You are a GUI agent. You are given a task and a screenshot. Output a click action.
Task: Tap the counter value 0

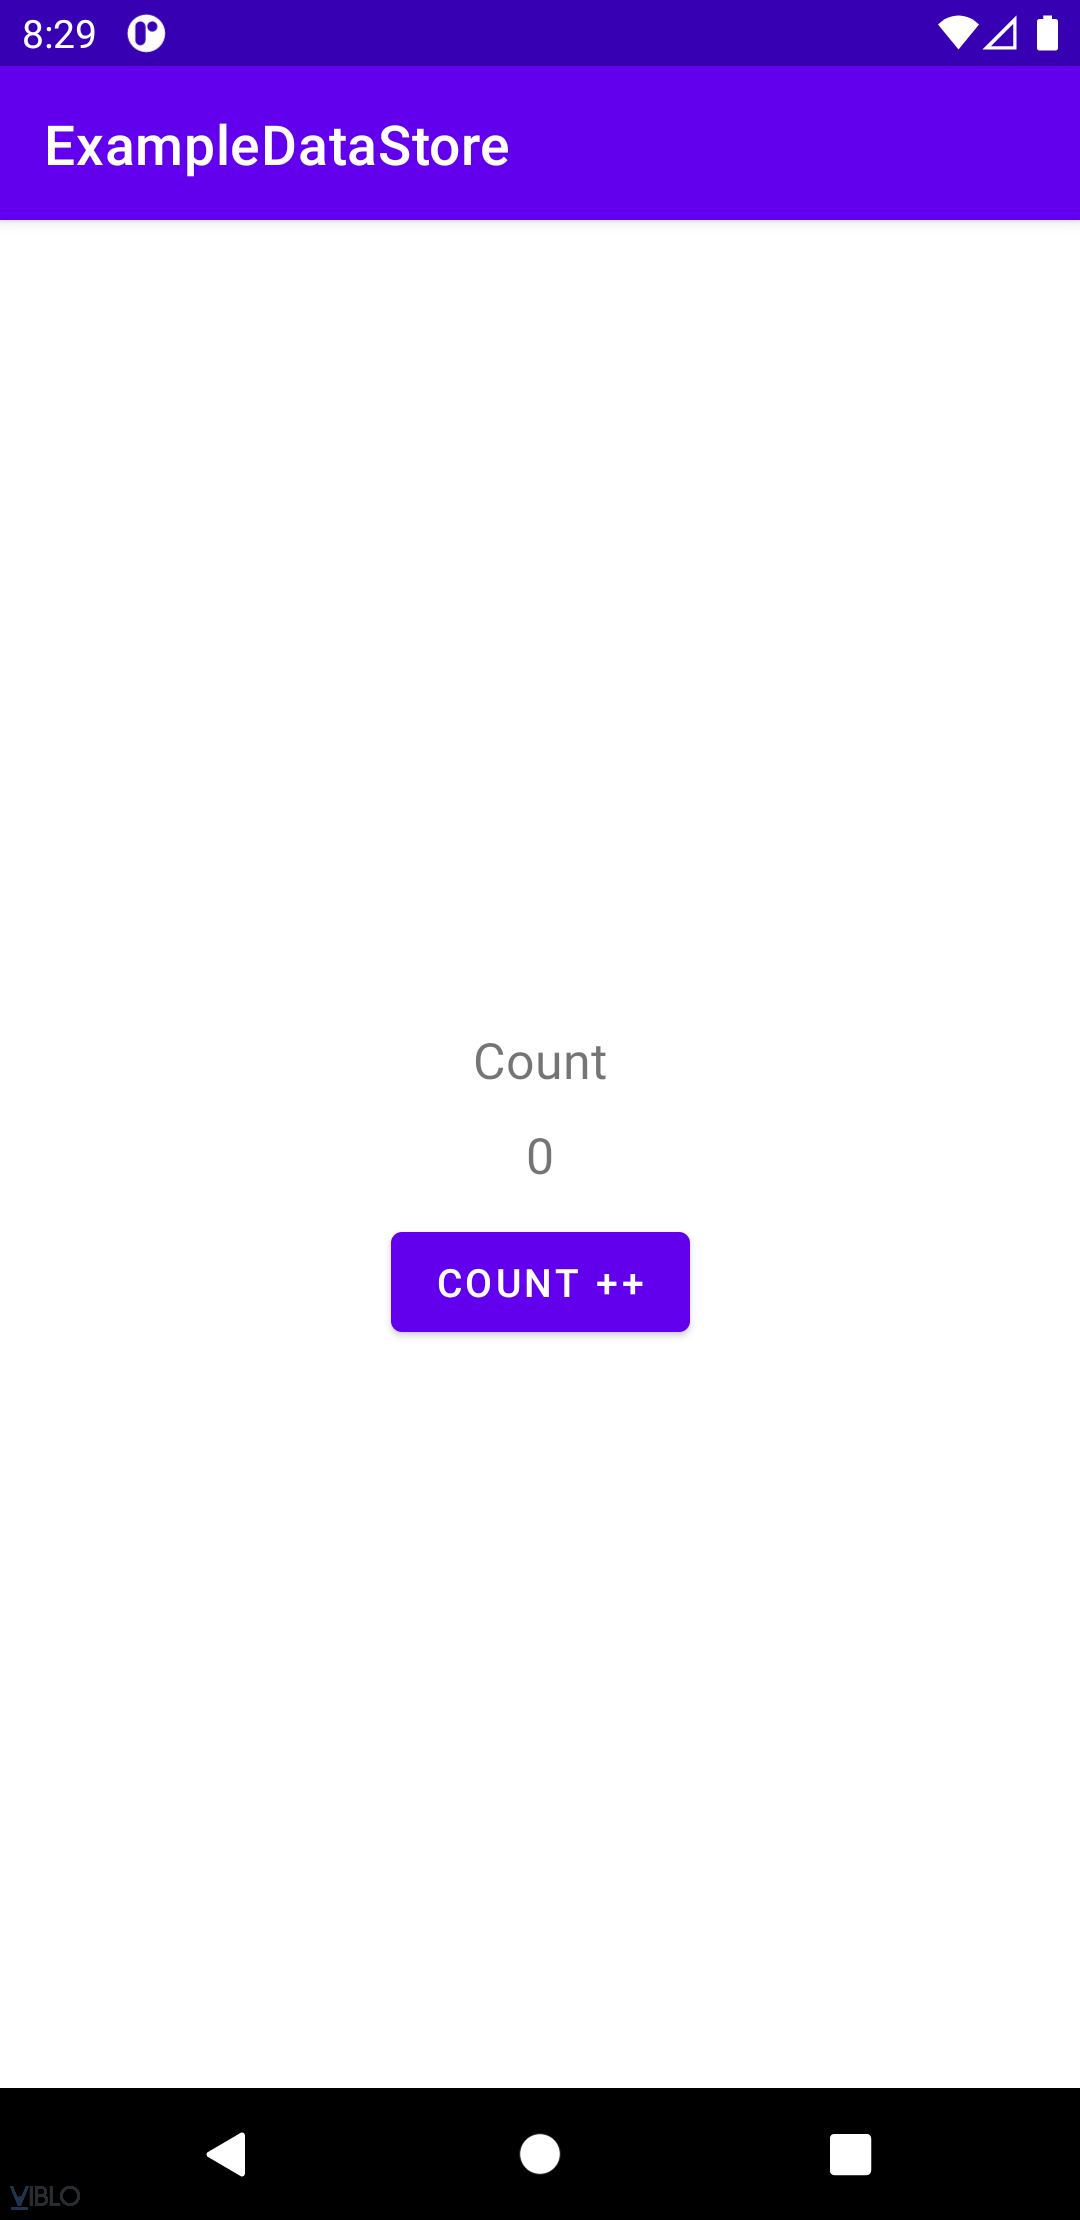pyautogui.click(x=540, y=1157)
